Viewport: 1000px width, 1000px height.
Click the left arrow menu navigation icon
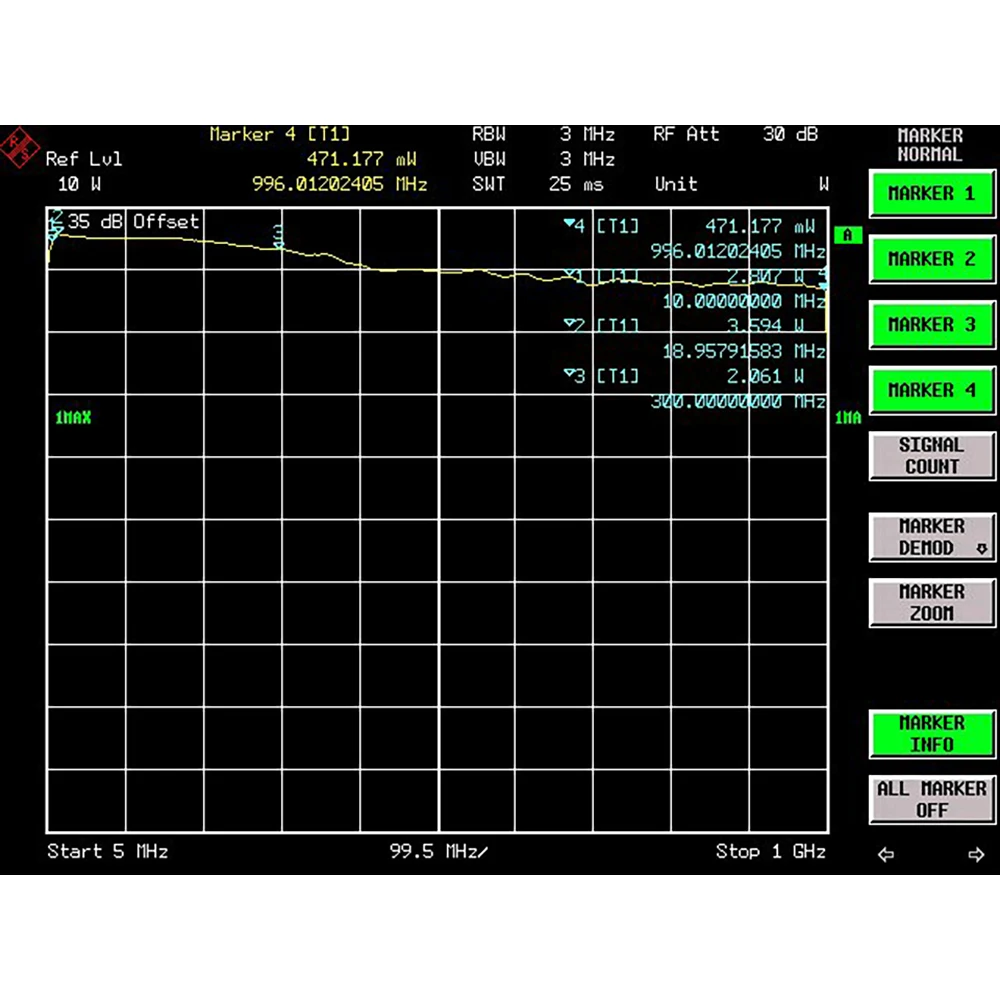[885, 854]
